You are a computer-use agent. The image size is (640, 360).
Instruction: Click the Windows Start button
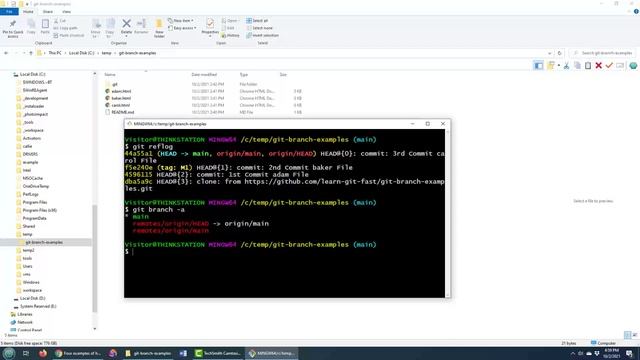pos(9,353)
